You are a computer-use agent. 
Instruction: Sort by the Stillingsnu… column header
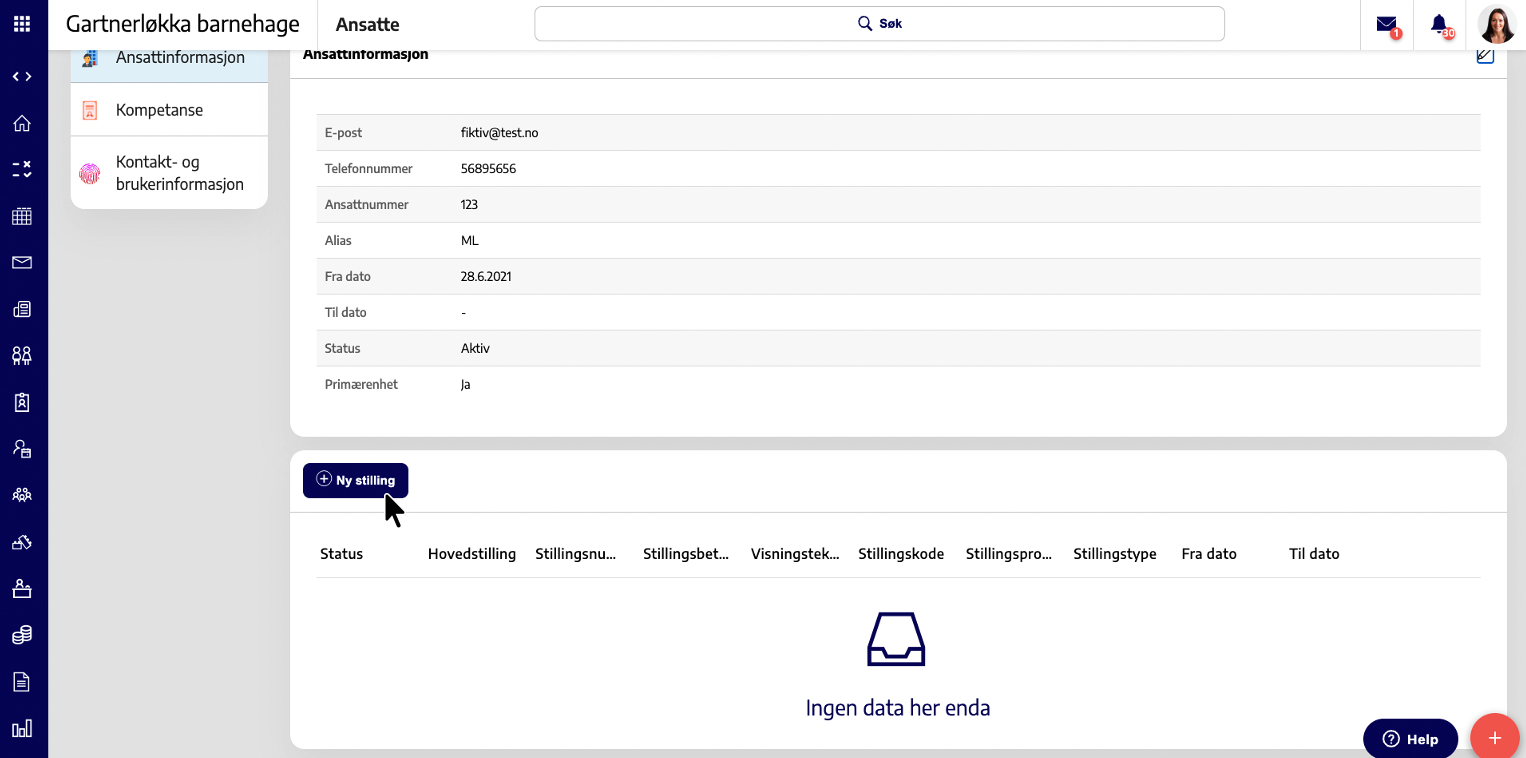(x=576, y=554)
